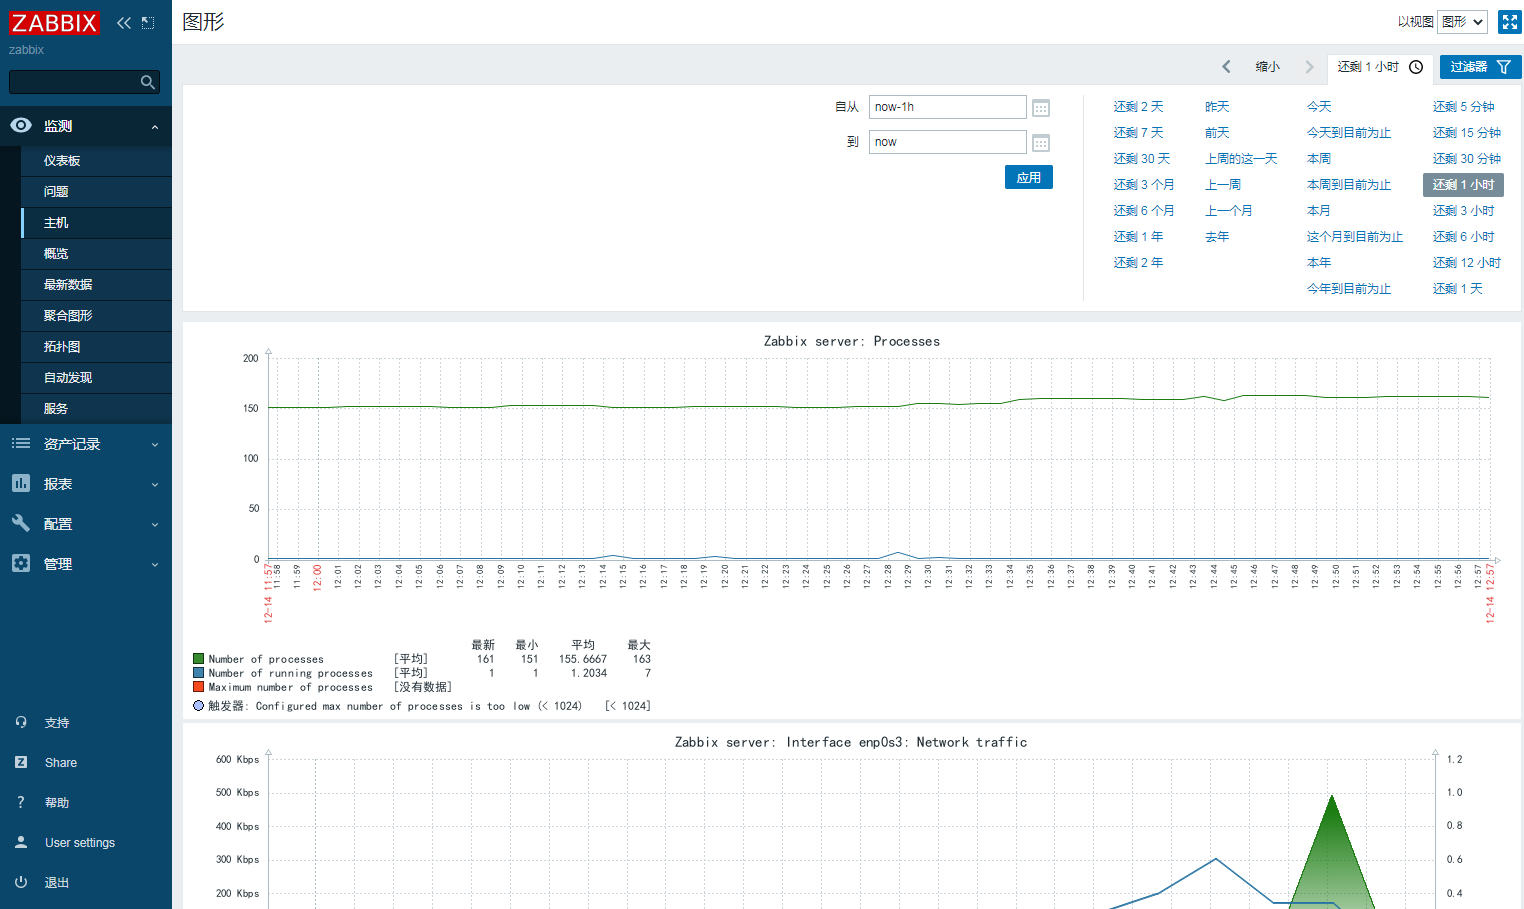Click the highlighted 还剩 1 小时 preset

1463,185
